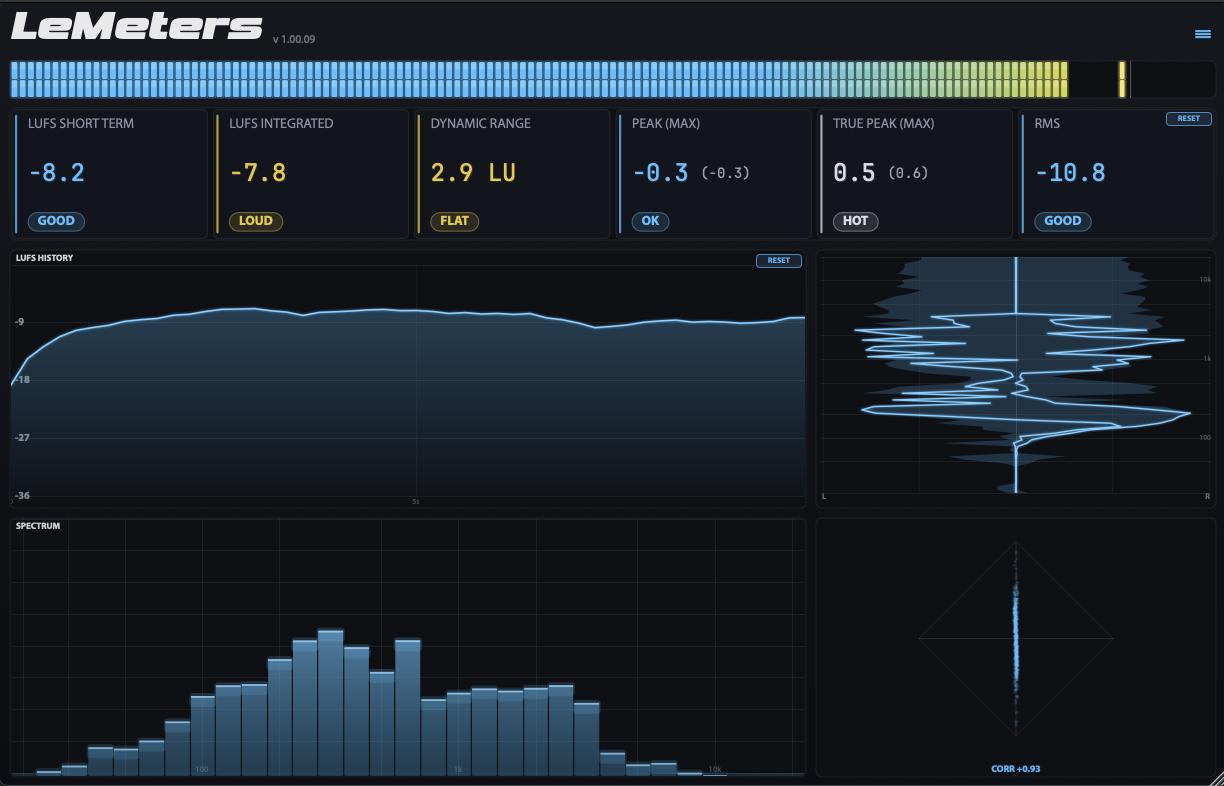The height and width of the screenshot is (786, 1224).
Task: Click the -8.2 LUFS short term value
Action: click(57, 173)
